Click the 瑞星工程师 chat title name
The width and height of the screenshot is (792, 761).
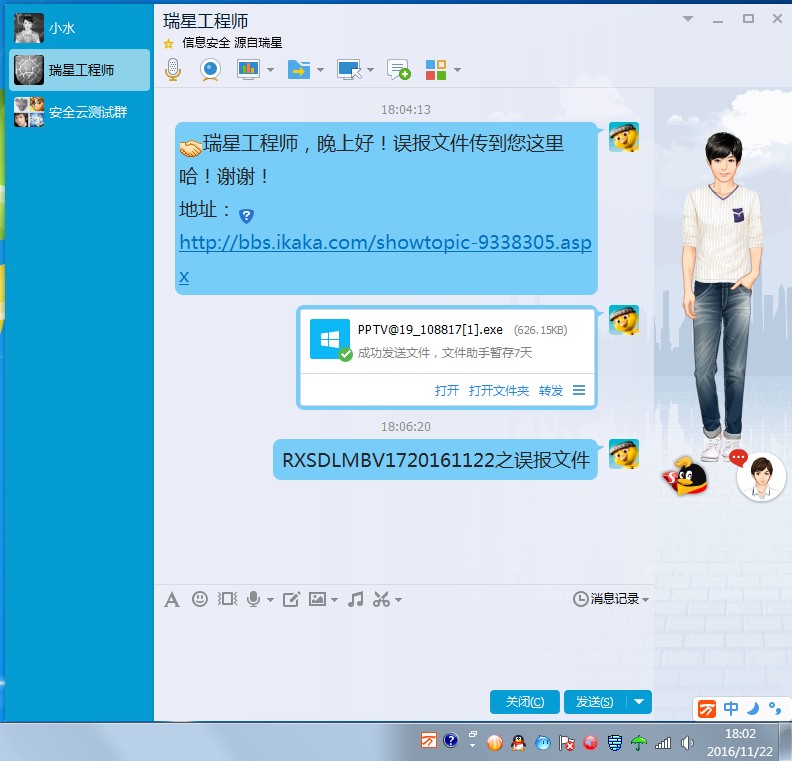click(x=206, y=21)
